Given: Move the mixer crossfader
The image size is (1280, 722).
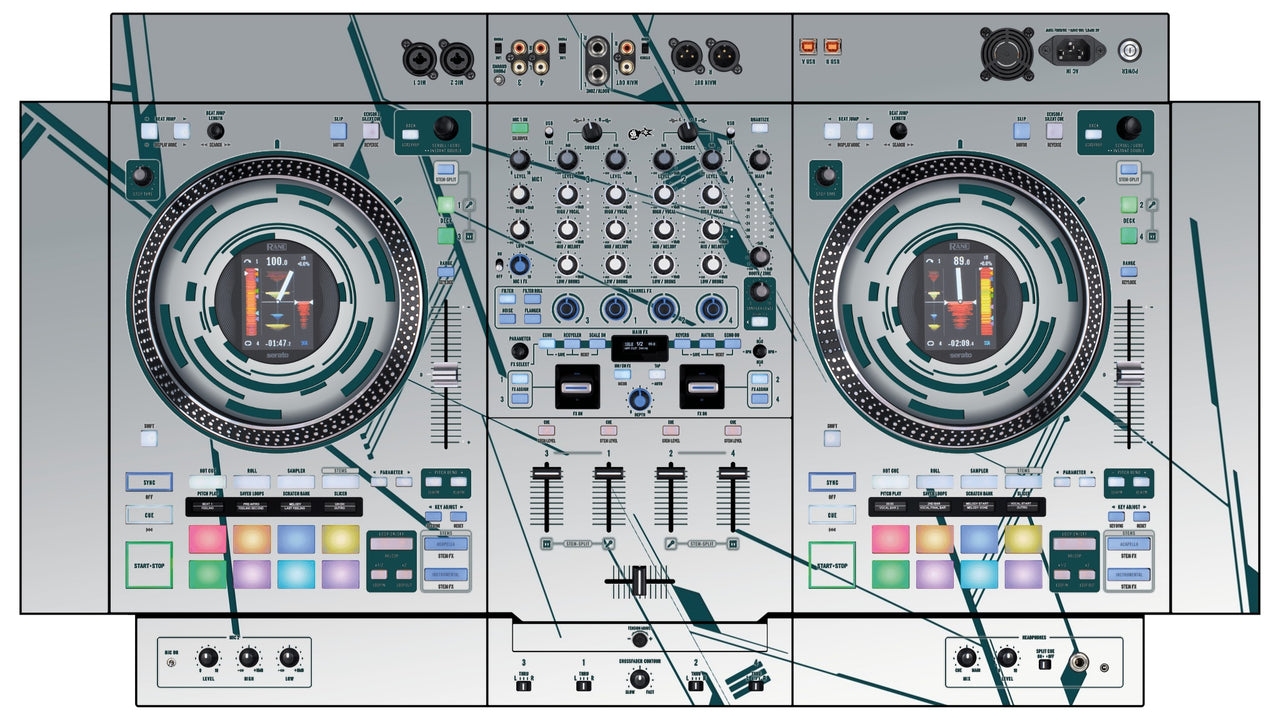Looking at the screenshot, I should coord(639,581).
